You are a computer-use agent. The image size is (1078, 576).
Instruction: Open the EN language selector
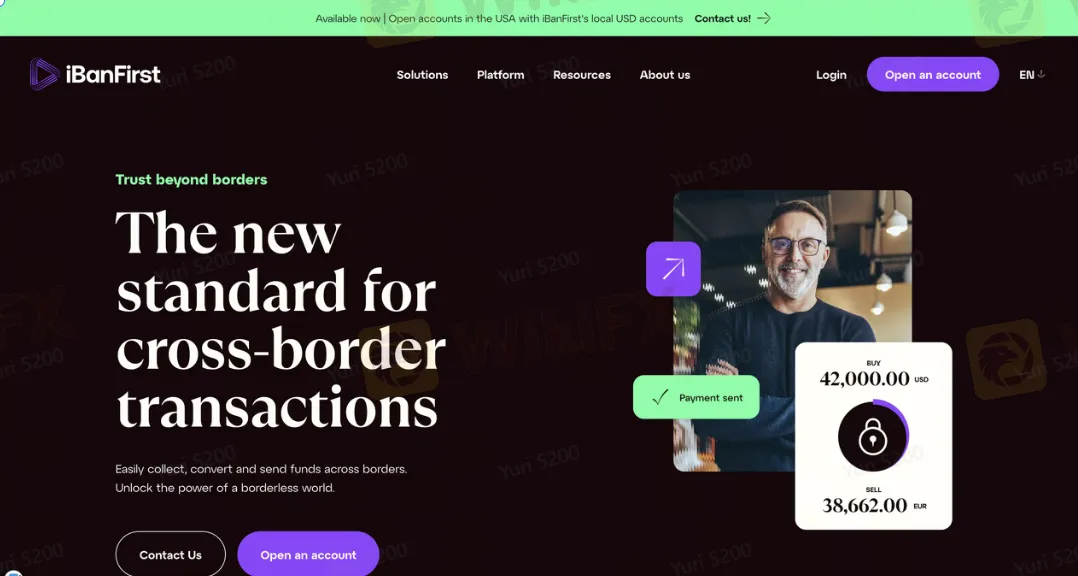(1031, 74)
